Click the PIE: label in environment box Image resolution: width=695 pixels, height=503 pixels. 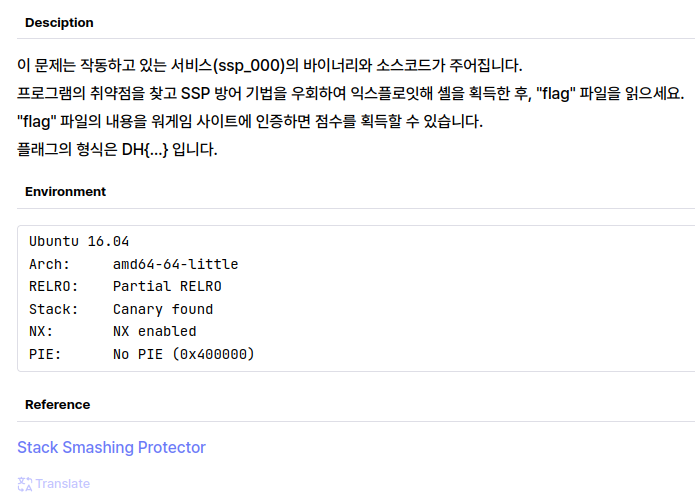click(x=45, y=354)
